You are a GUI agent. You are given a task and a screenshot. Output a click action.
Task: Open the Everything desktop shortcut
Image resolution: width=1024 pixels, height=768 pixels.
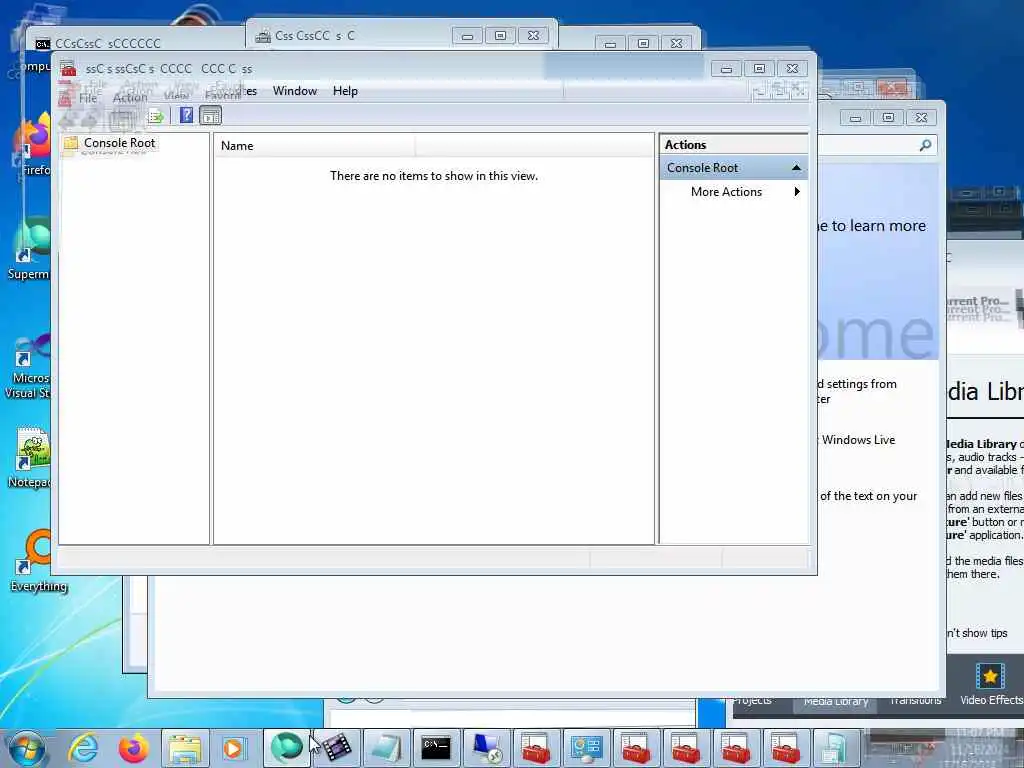coord(38,562)
